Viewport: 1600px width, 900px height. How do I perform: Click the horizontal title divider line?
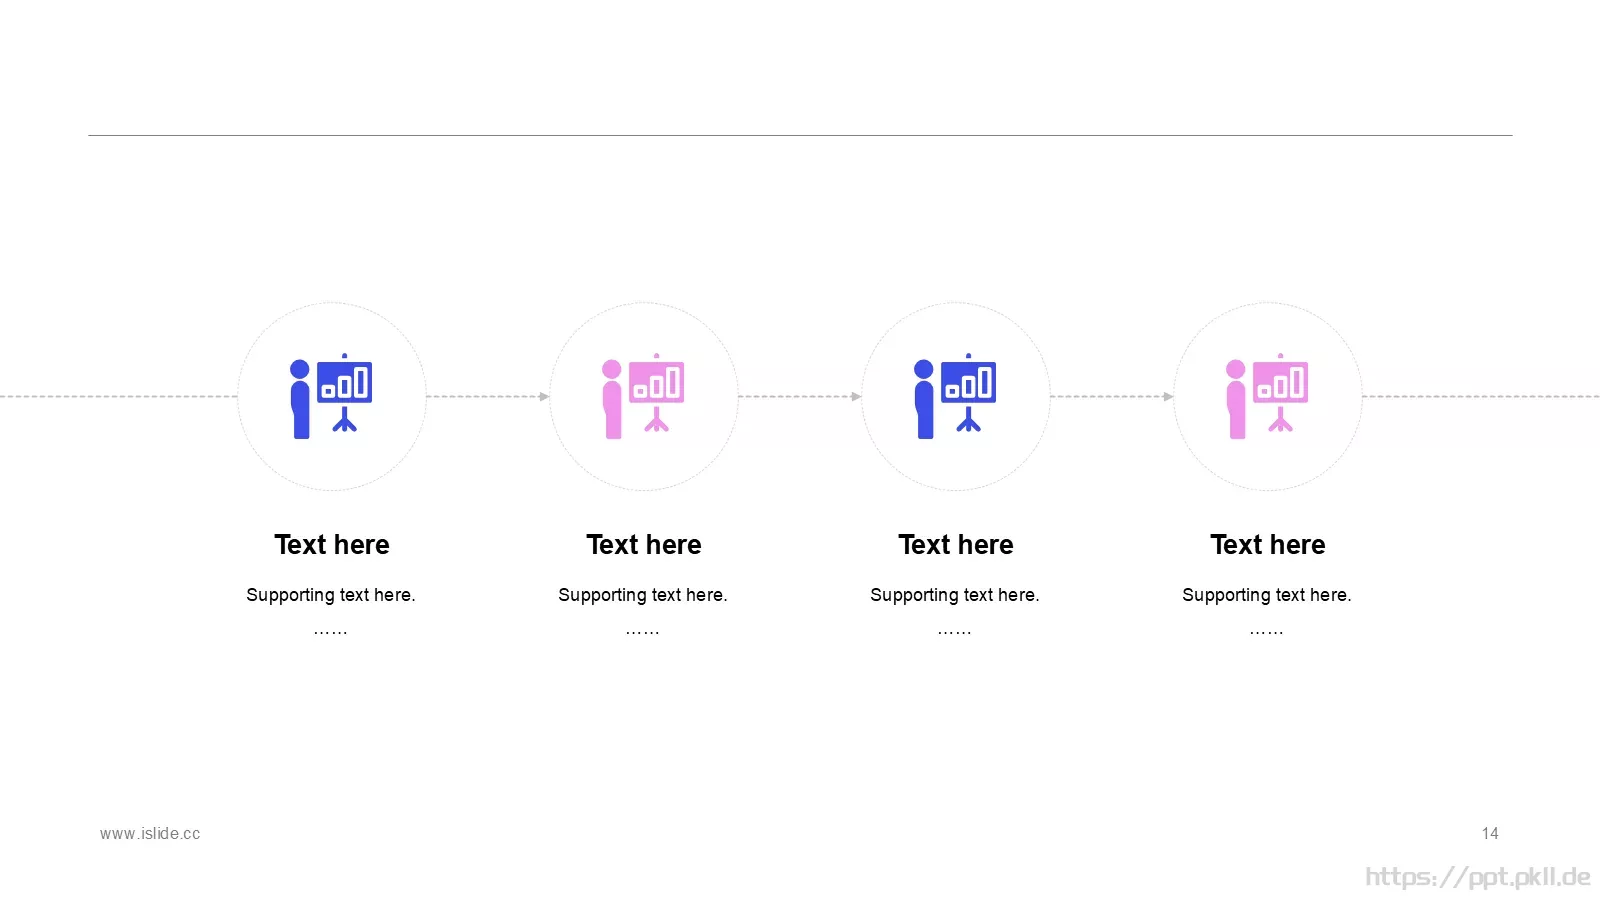pyautogui.click(x=800, y=135)
